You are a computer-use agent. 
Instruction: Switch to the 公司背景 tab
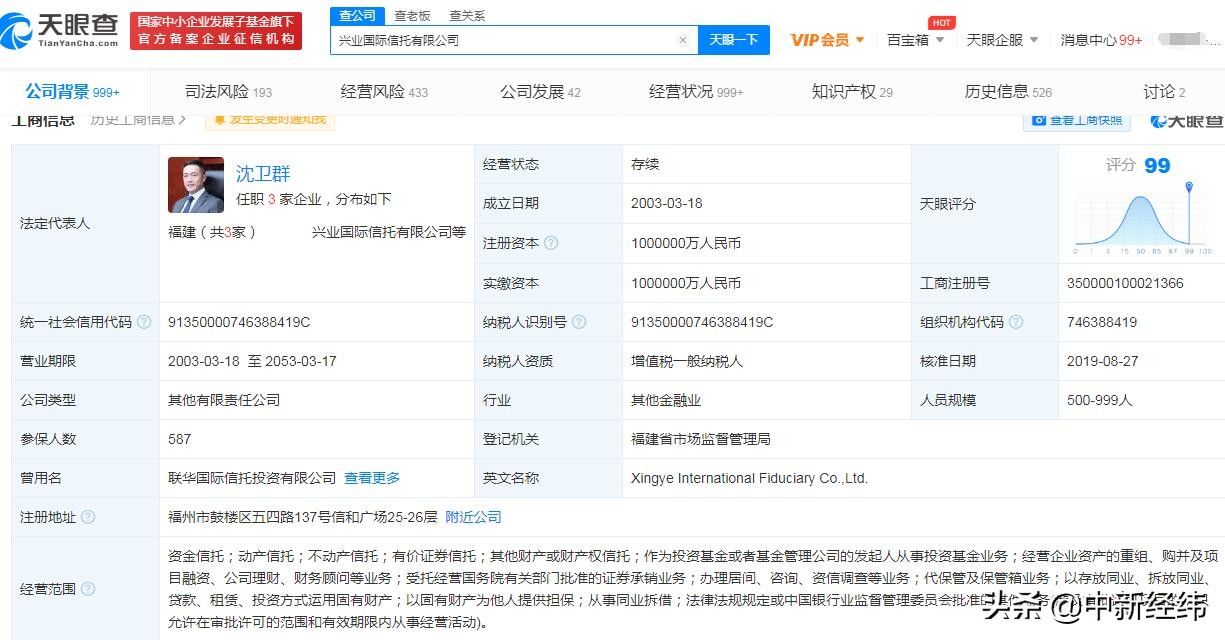[x=72, y=91]
